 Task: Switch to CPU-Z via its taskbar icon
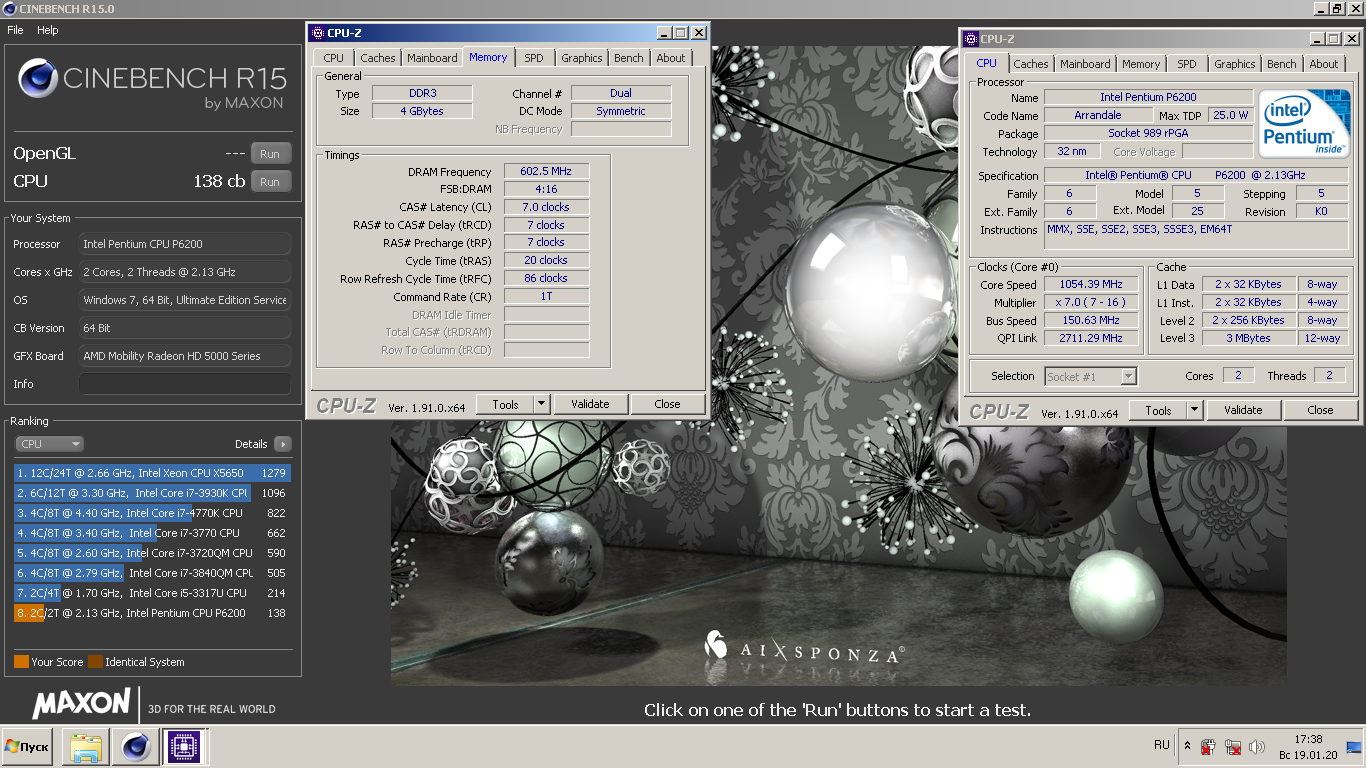[x=183, y=747]
